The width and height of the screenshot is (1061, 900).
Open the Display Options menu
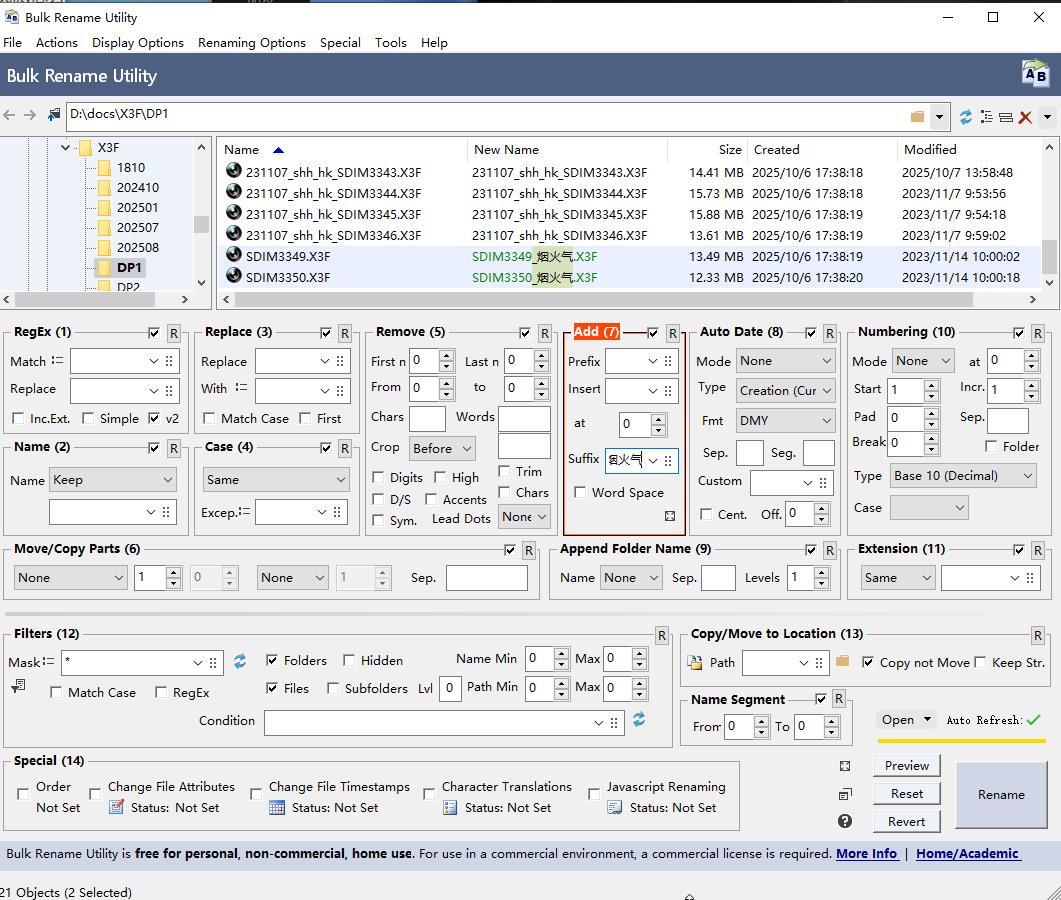pos(138,43)
